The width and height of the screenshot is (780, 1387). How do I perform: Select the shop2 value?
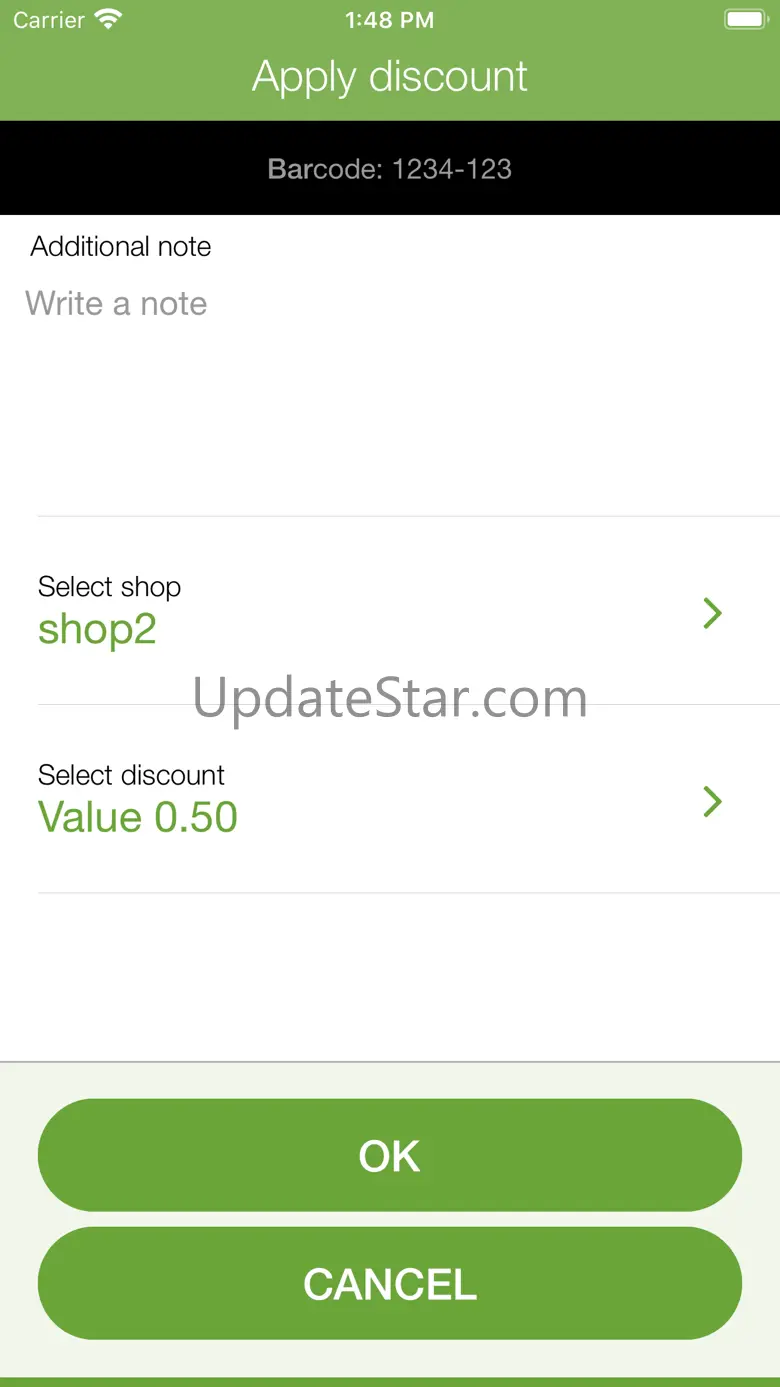tap(97, 630)
